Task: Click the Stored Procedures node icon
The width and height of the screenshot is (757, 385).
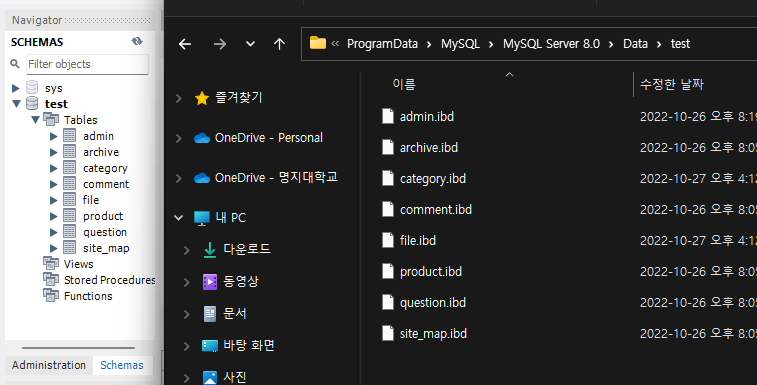Action: pos(51,279)
